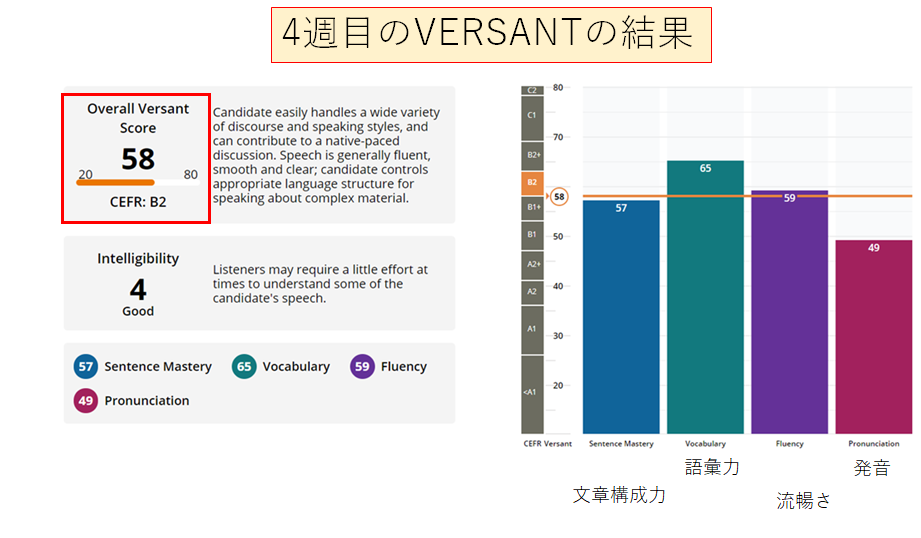The width and height of the screenshot is (921, 538).
Task: Click the Intelligibility score 4 Good
Action: pyautogui.click(x=138, y=289)
